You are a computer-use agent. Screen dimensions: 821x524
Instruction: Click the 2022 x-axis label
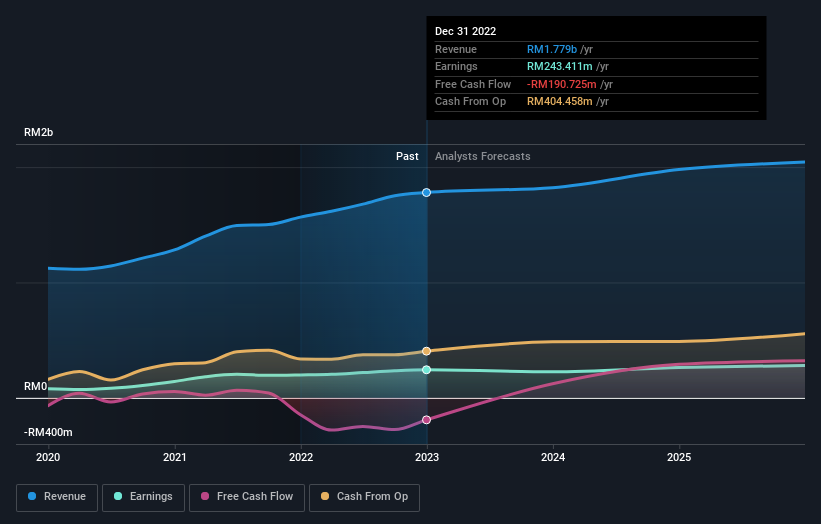(x=301, y=457)
